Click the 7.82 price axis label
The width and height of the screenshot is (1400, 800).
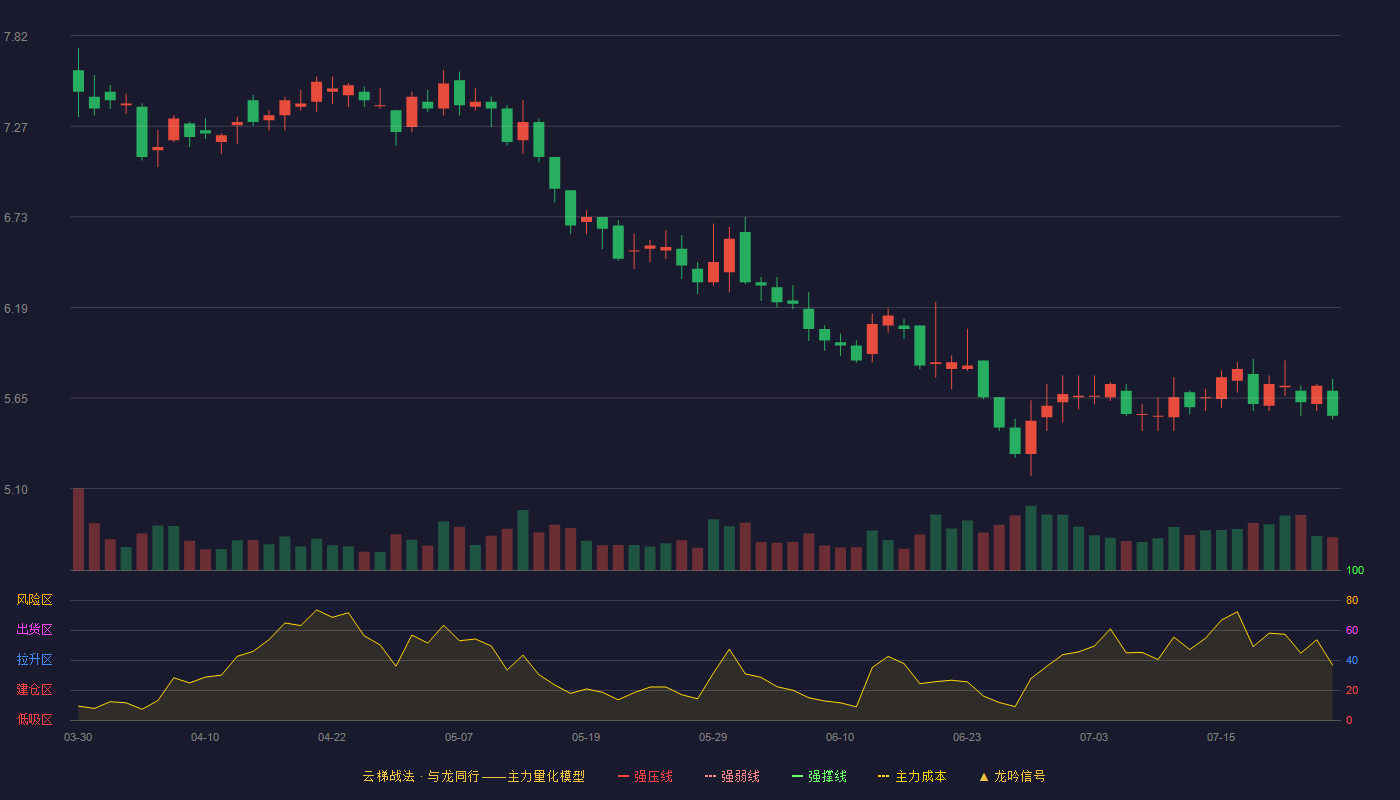(x=16, y=37)
